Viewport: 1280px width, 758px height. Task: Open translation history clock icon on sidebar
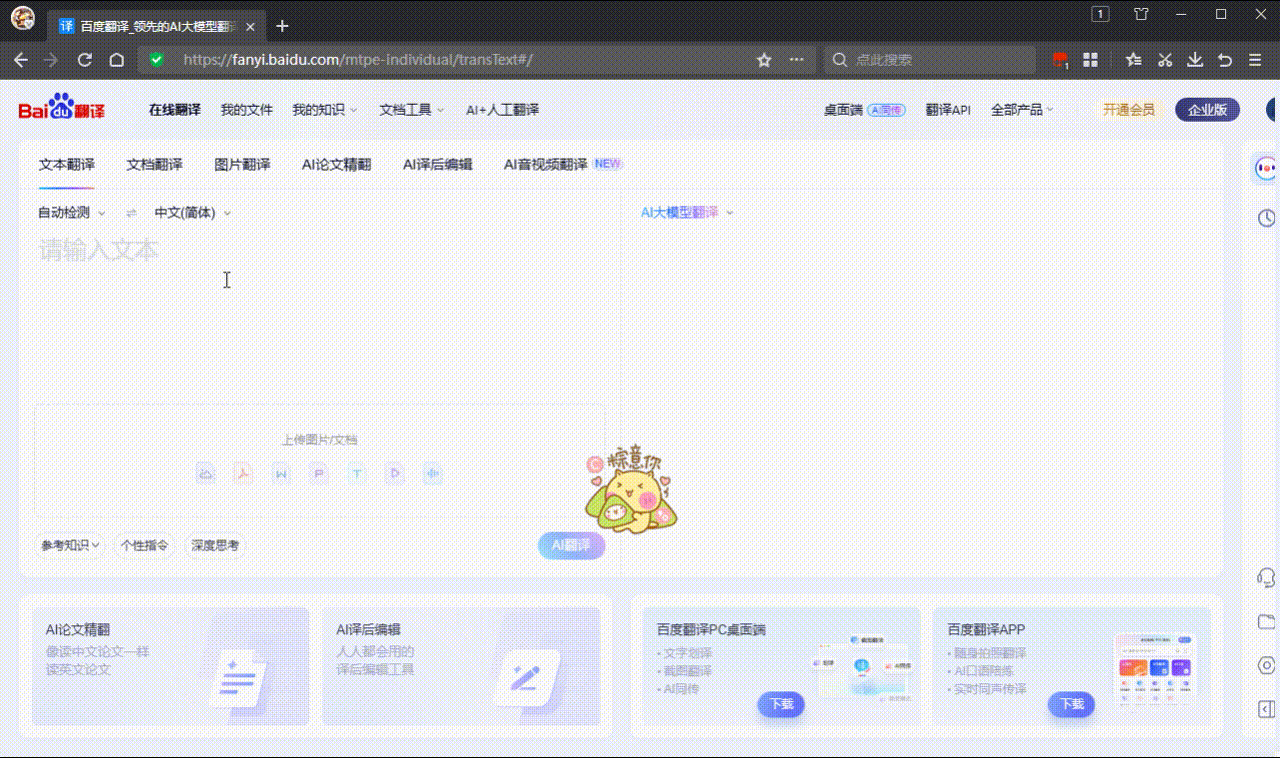(1266, 218)
